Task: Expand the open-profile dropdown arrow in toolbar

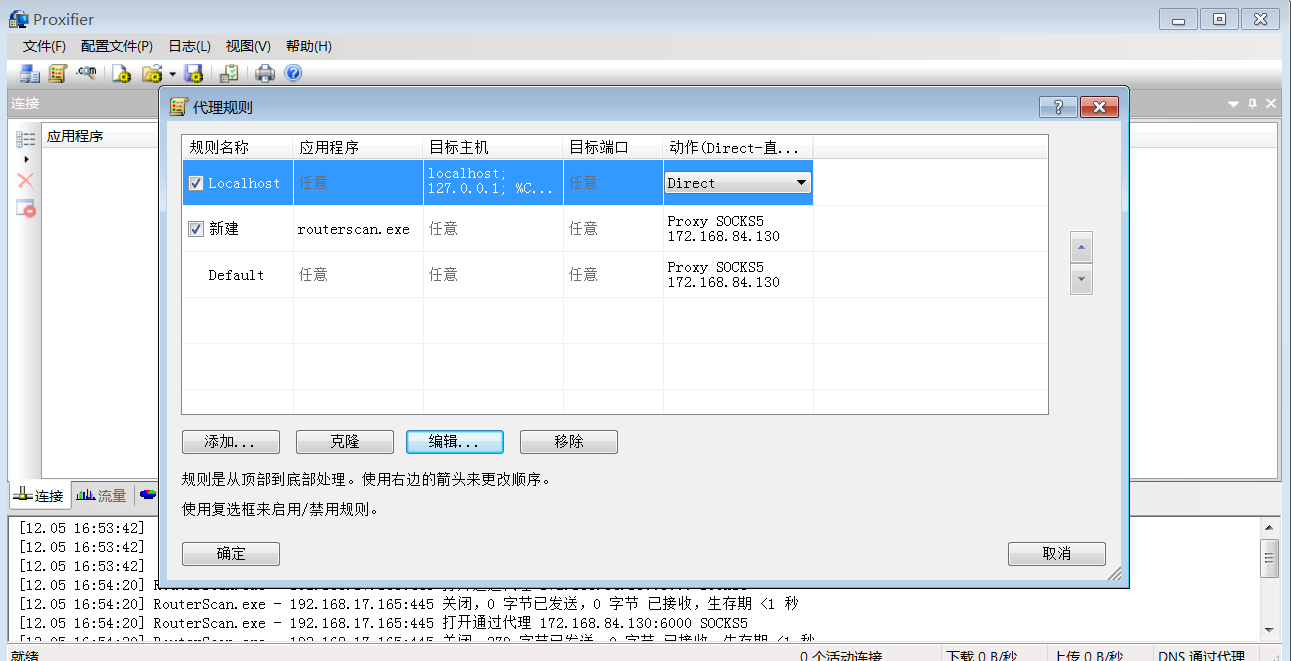Action: 172,74
